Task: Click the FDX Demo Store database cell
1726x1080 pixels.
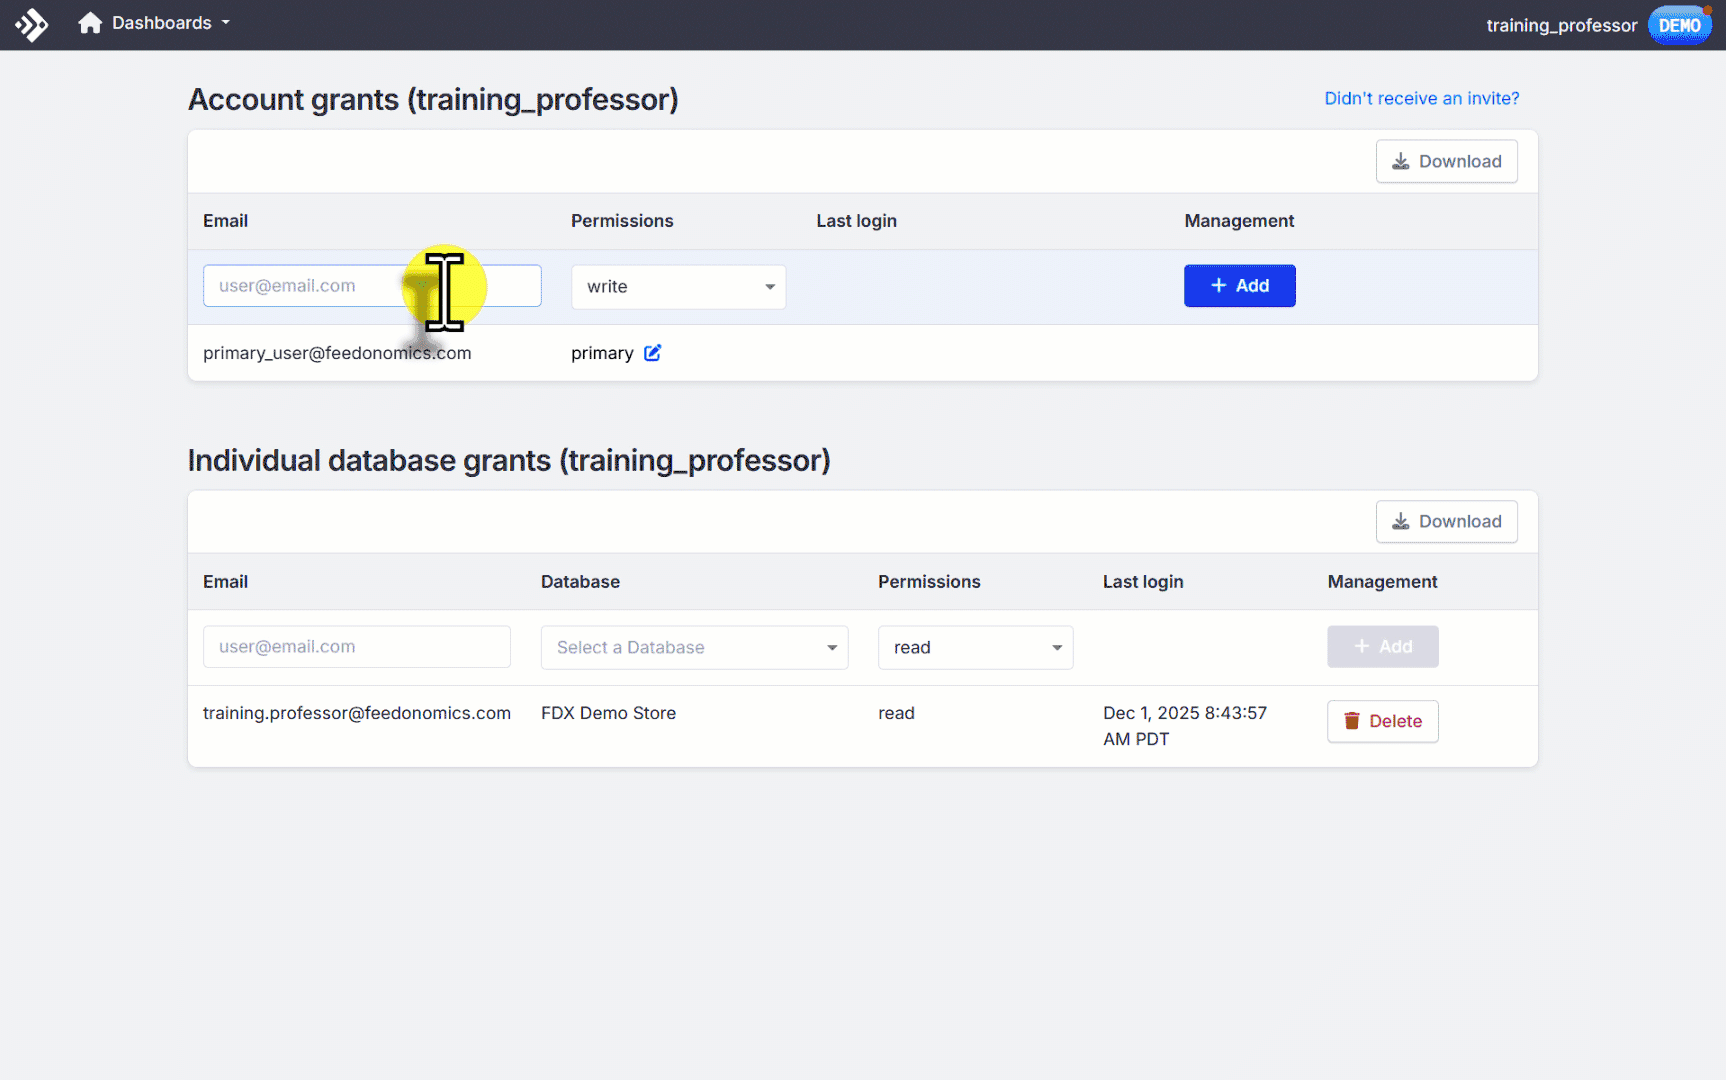Action: (x=609, y=713)
